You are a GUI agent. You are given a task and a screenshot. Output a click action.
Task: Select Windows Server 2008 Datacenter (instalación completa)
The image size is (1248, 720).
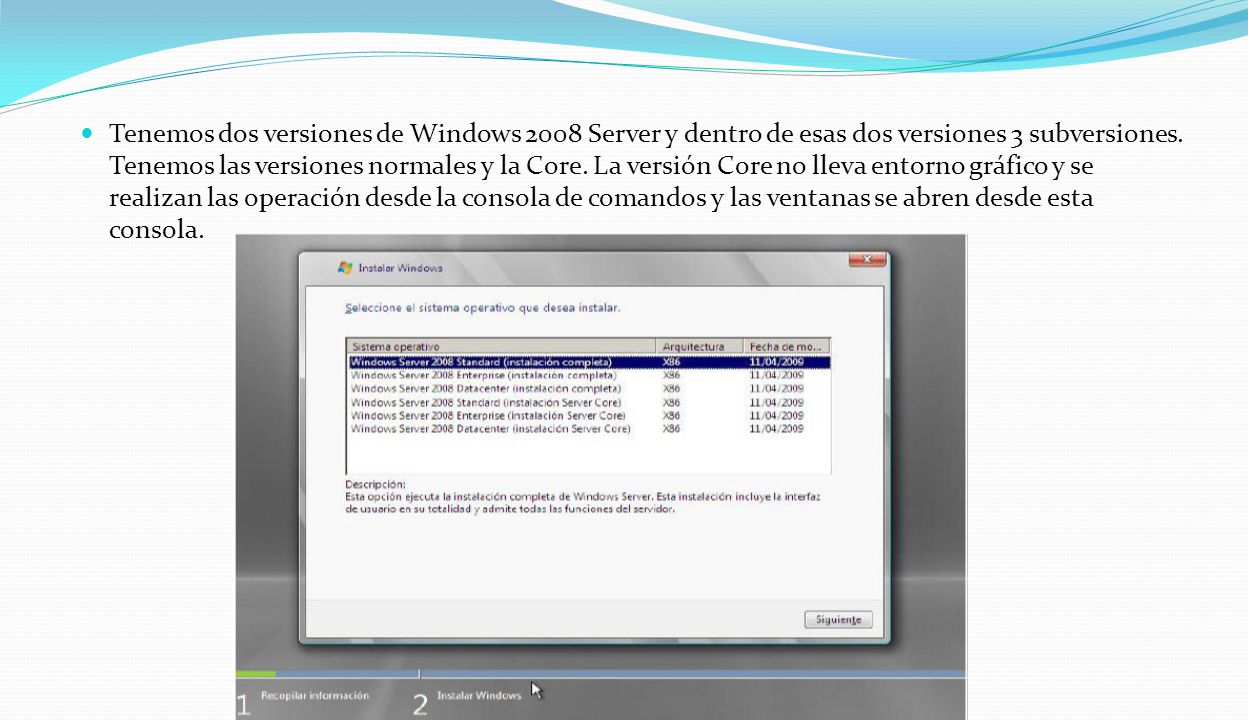(589, 388)
